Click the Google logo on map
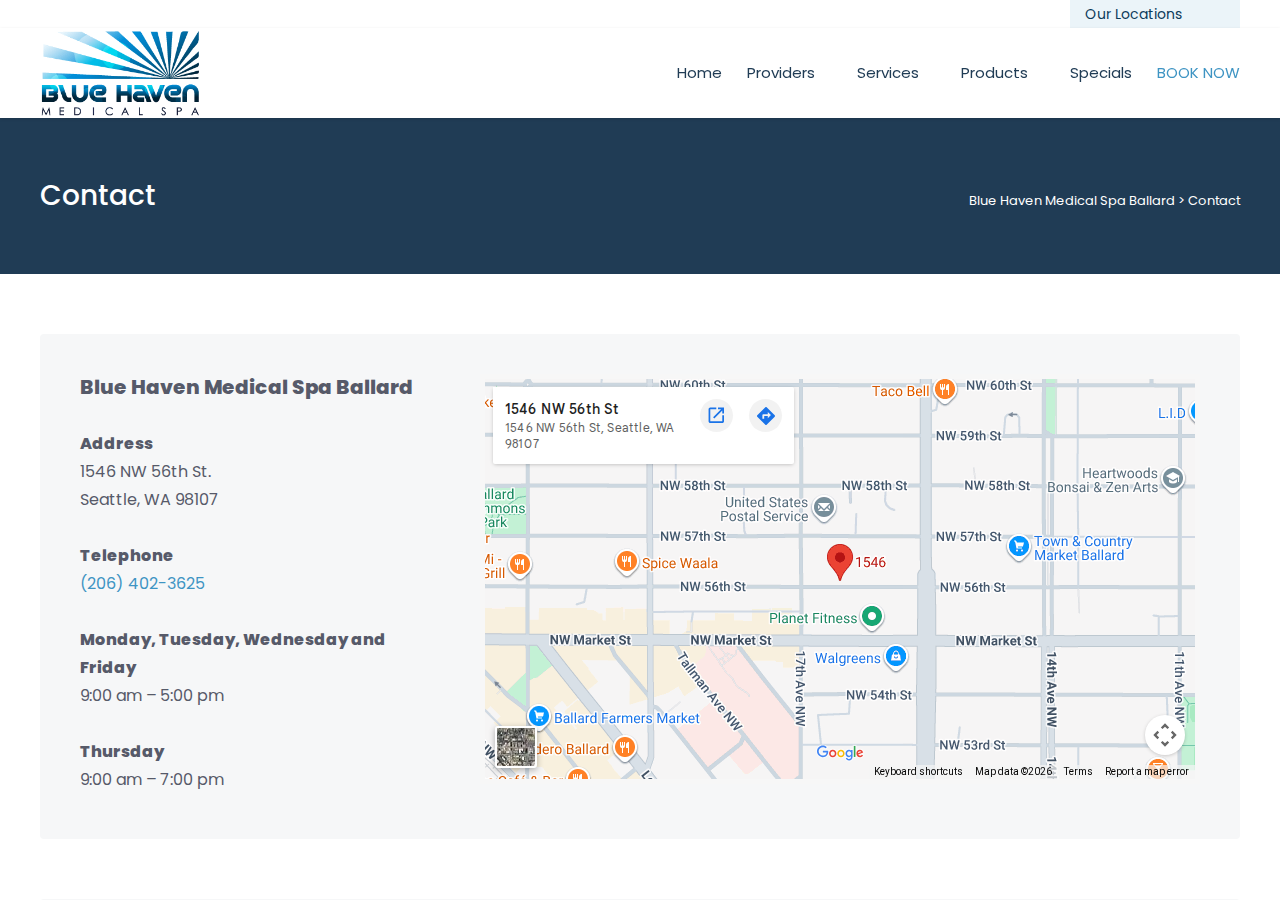 pos(840,753)
